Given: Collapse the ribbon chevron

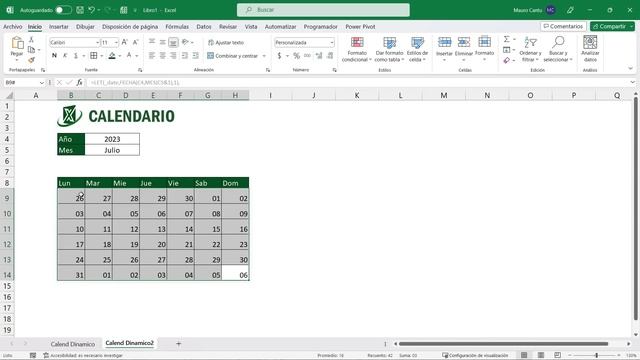Looking at the screenshot, I should [x=631, y=69].
